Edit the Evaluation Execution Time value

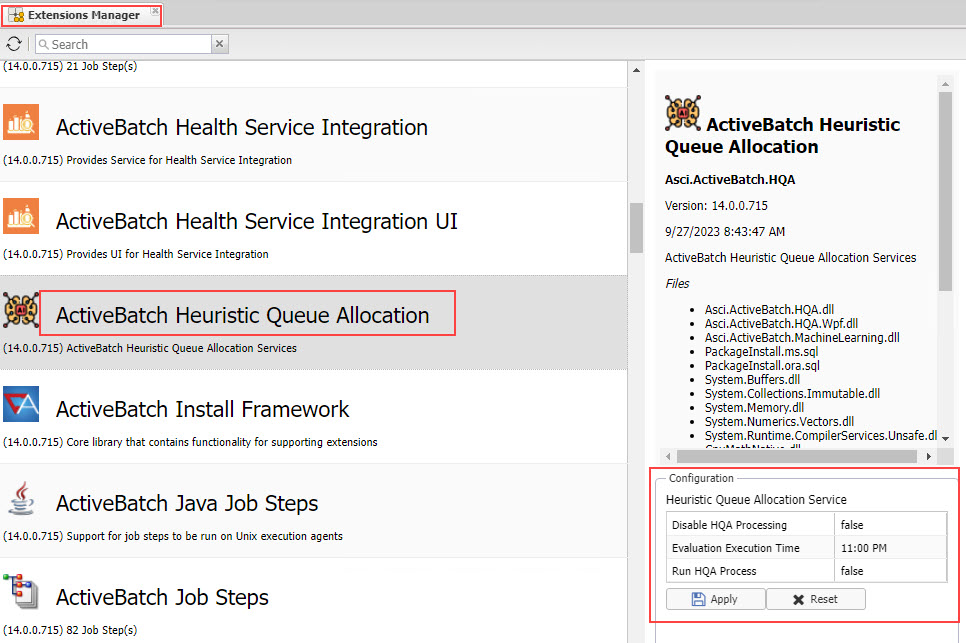pos(890,548)
